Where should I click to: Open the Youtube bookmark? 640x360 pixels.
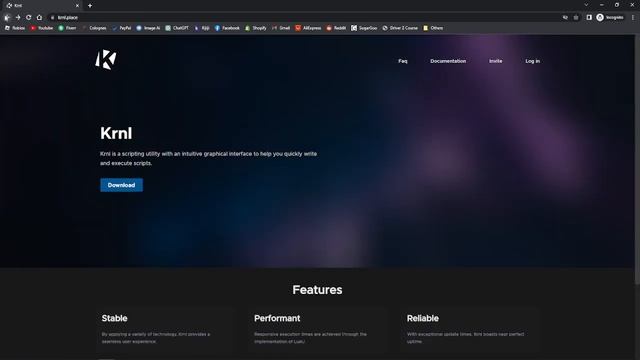pyautogui.click(x=42, y=28)
